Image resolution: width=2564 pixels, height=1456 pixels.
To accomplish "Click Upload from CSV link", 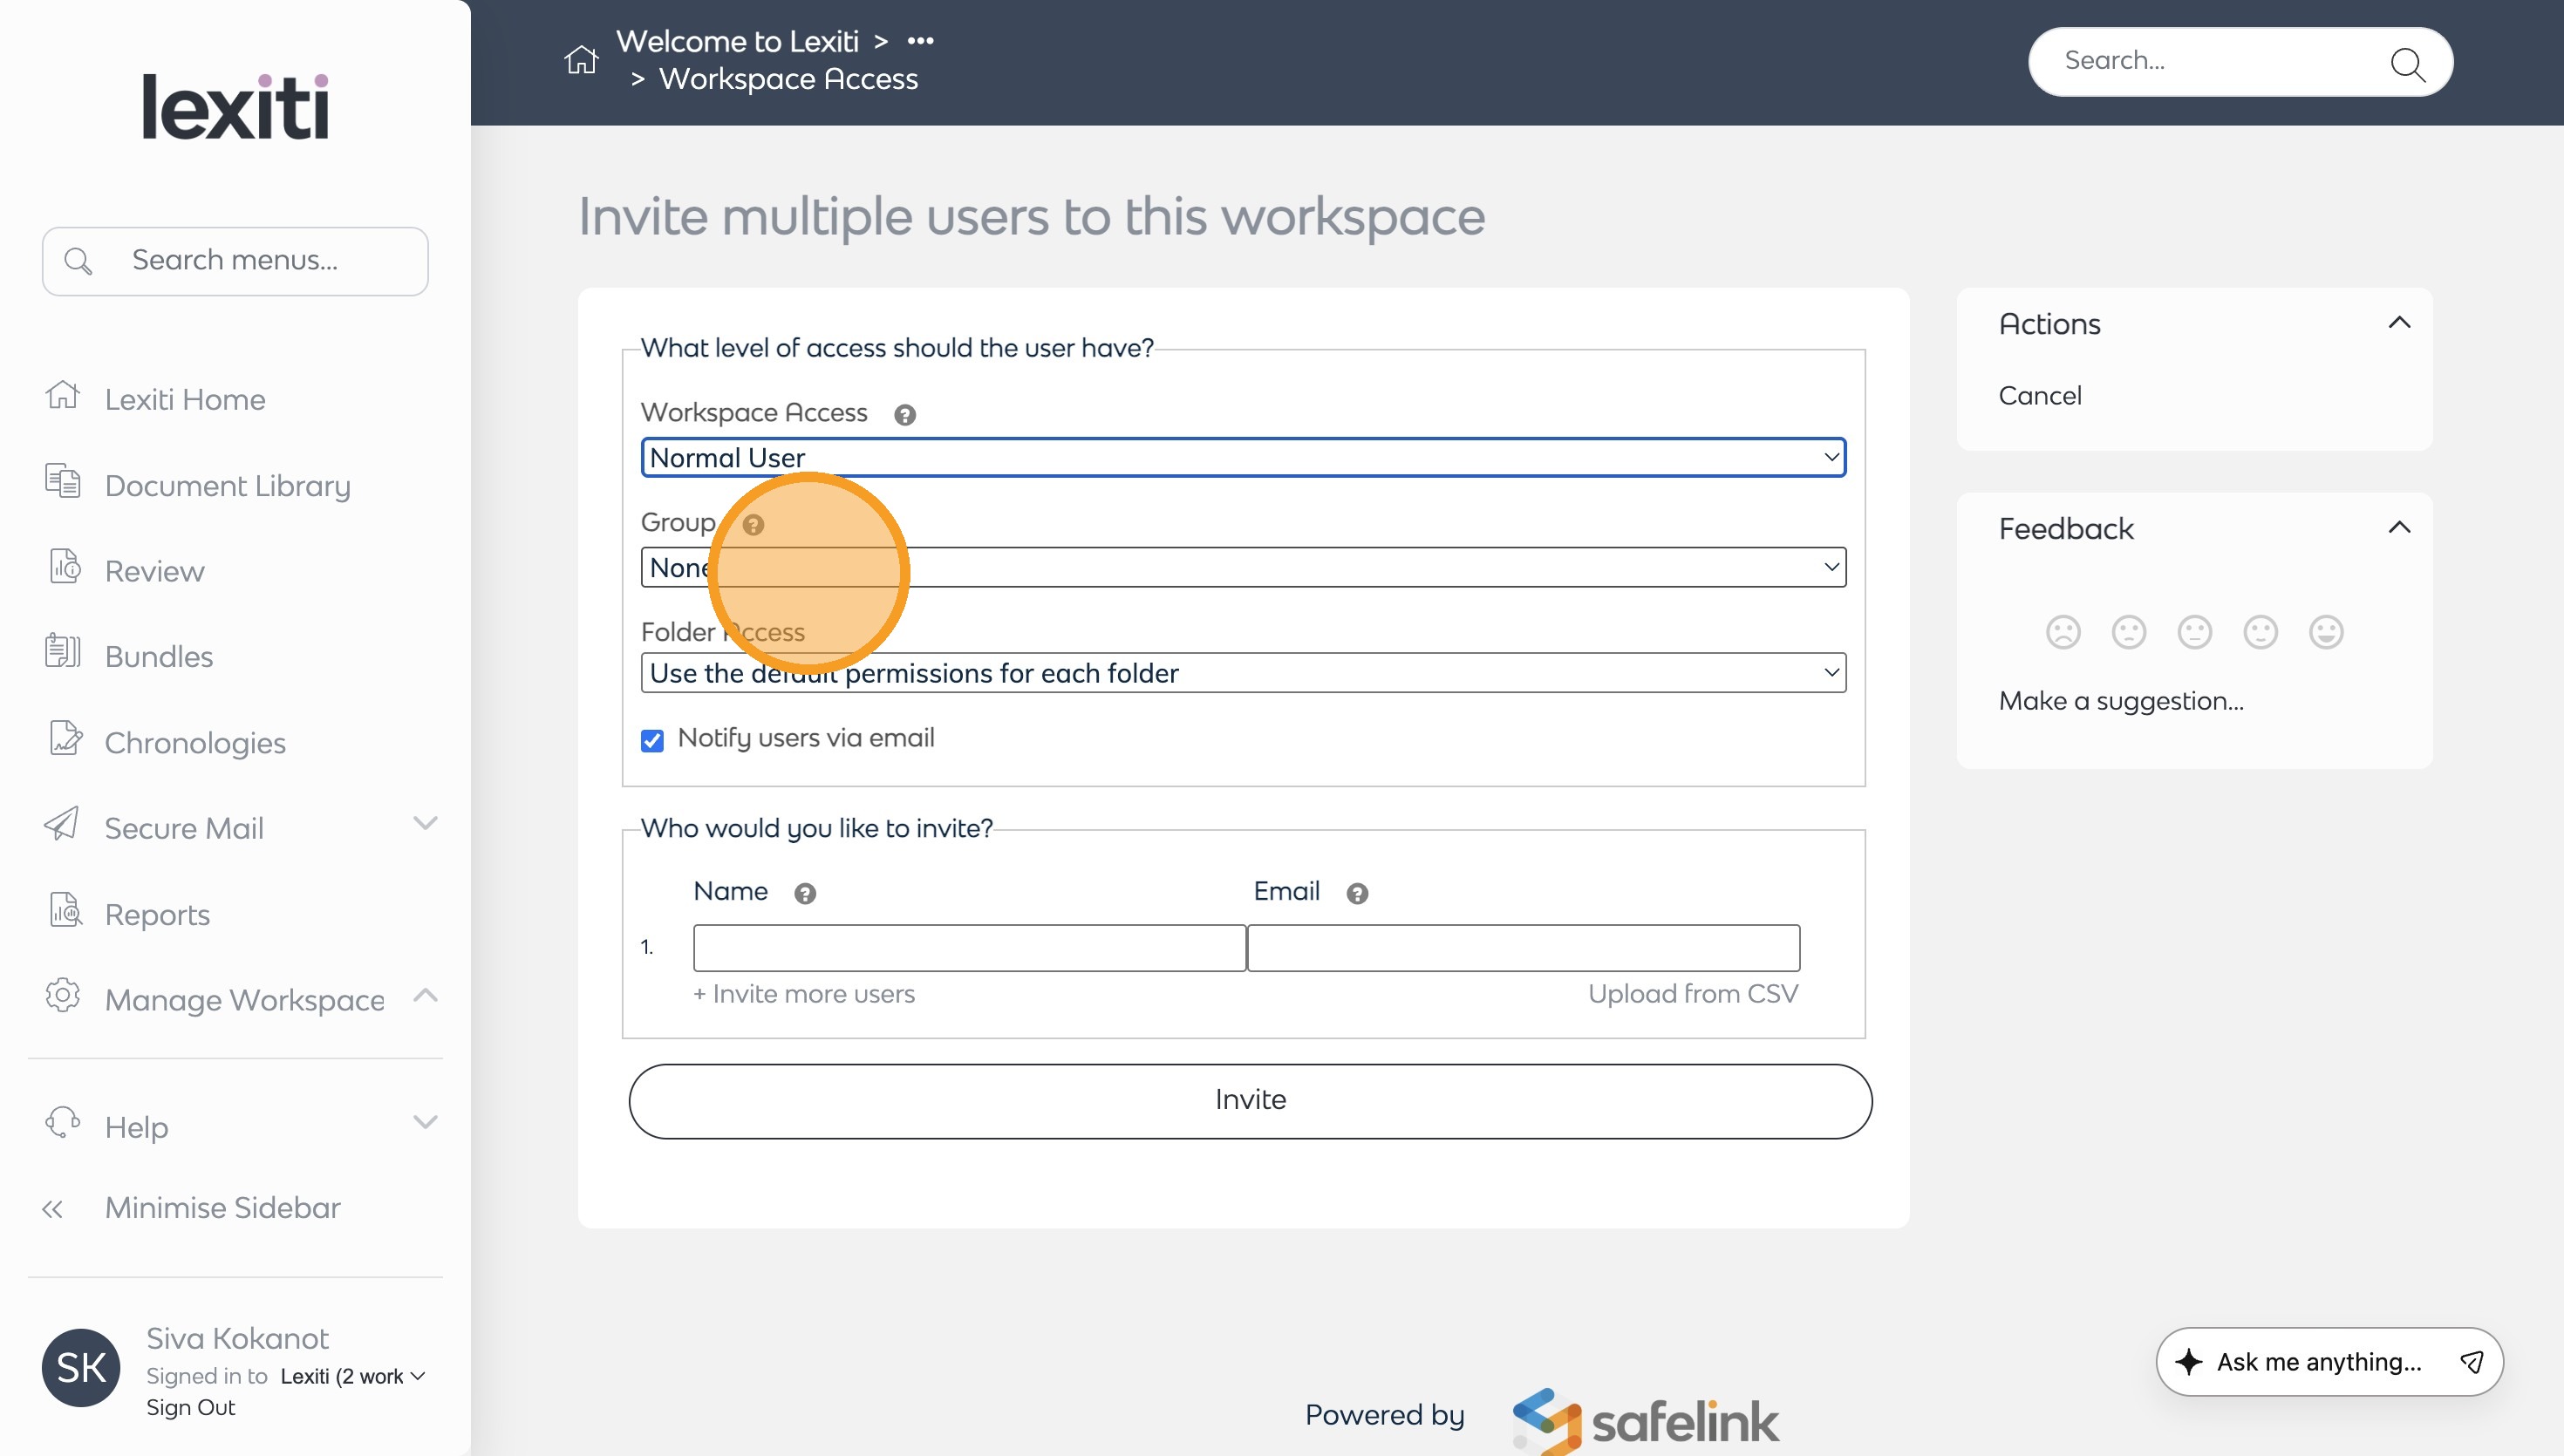I will point(1692,994).
